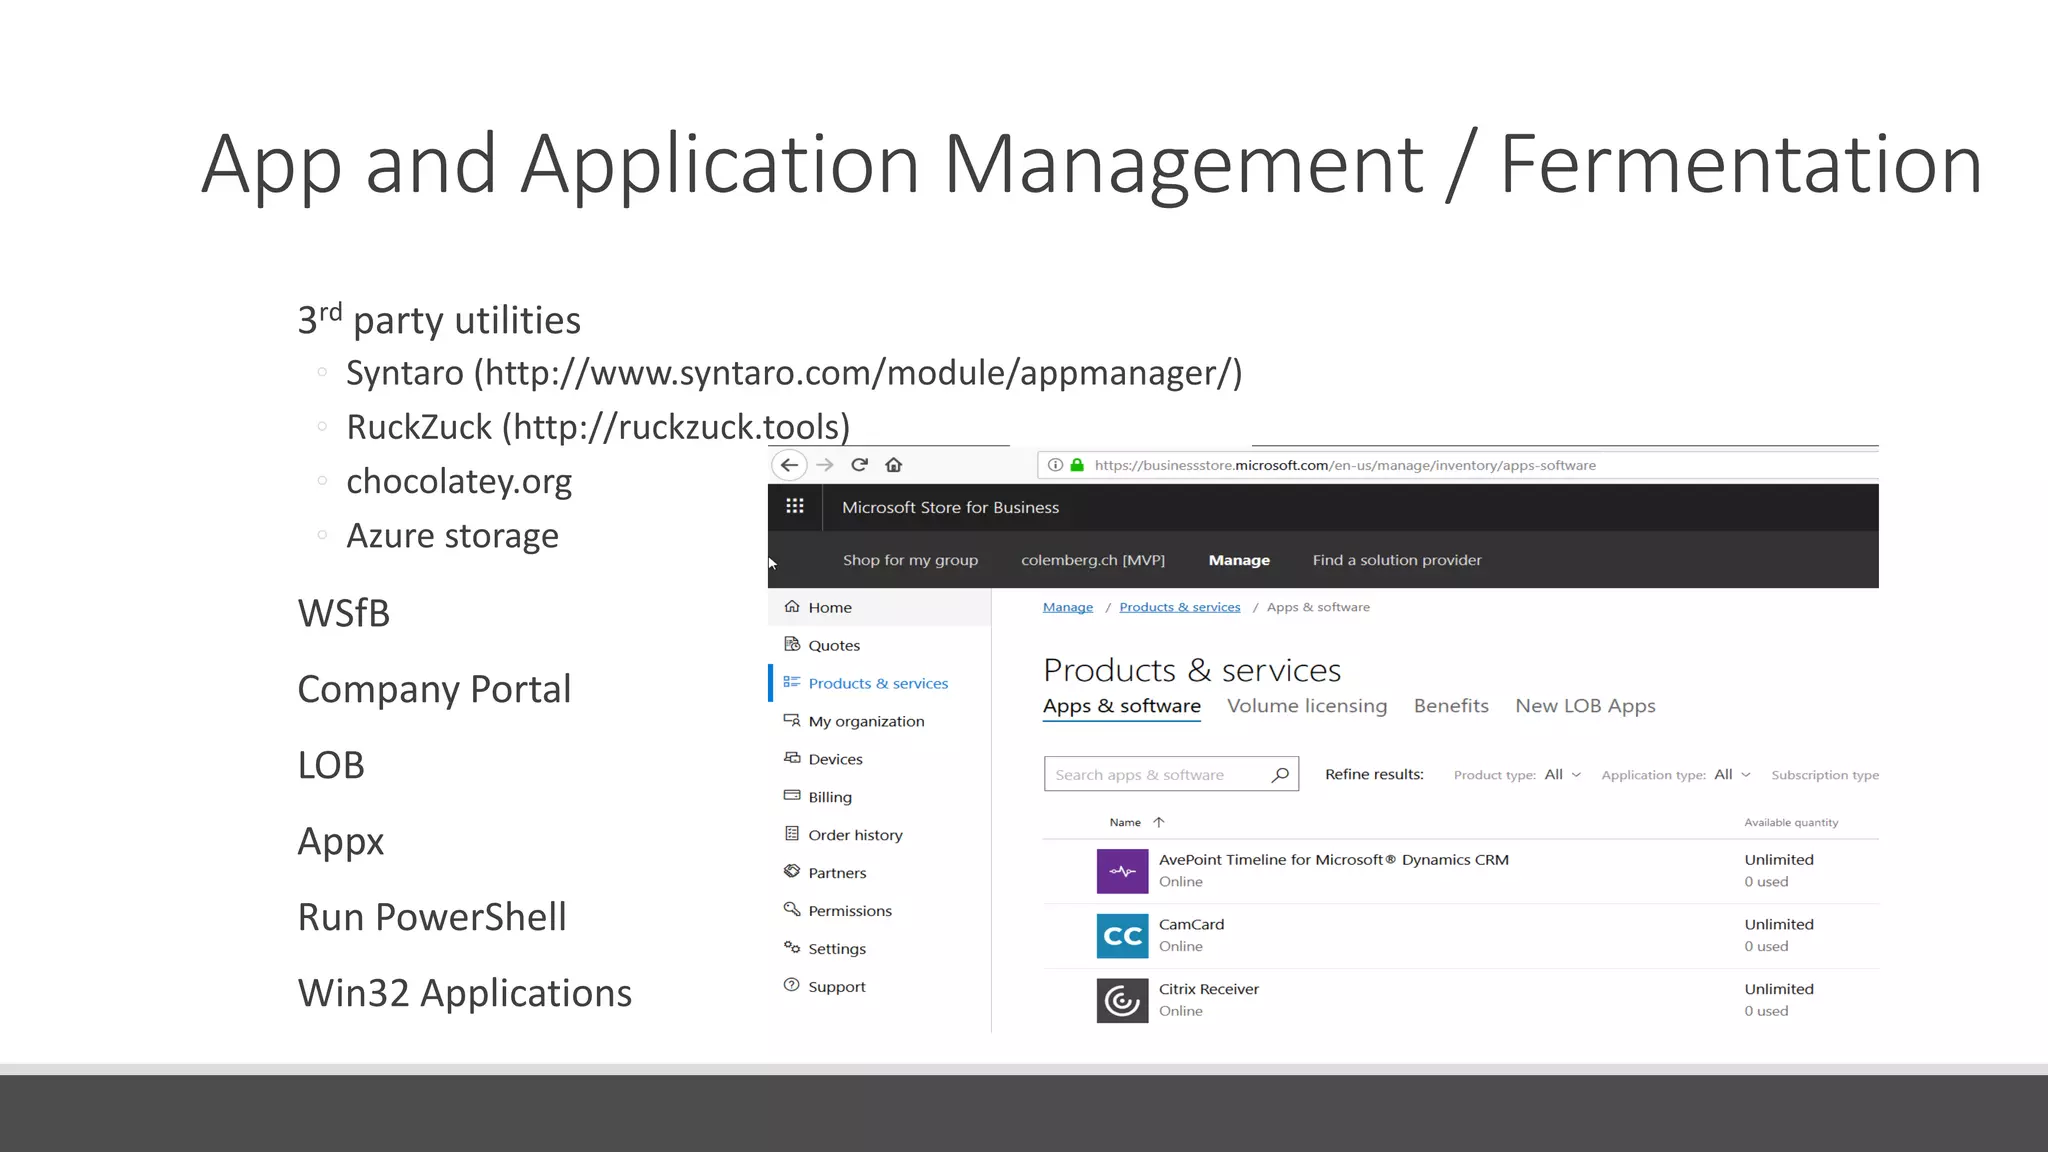Click the RuckZuck tools URL text
This screenshot has width=2048, height=1152.
pos(676,427)
